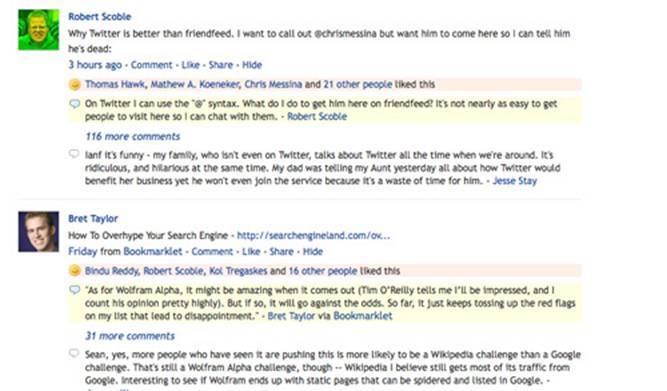
Task: Click the comment bubble icon beside the Wikipedia challenge comment
Action: 74,353
